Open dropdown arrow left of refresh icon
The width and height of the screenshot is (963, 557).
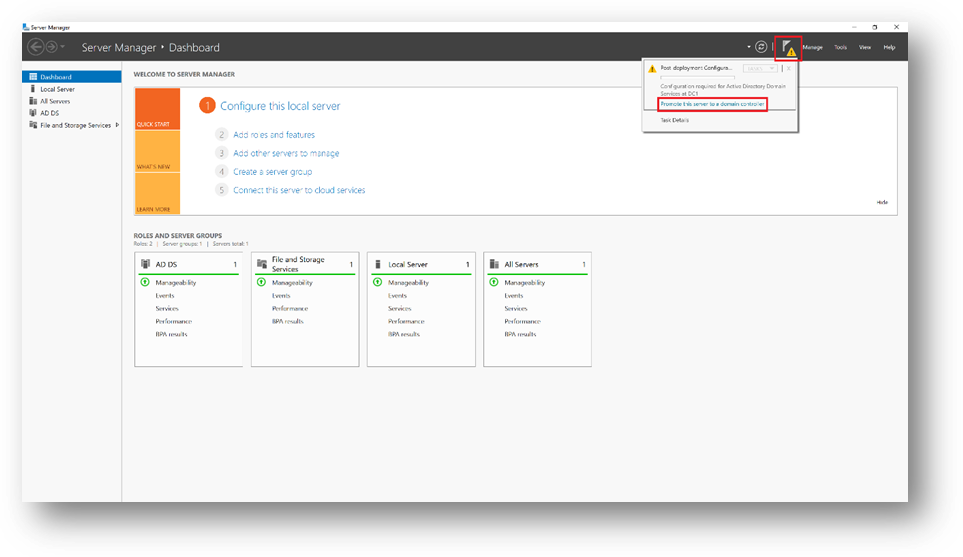[749, 47]
